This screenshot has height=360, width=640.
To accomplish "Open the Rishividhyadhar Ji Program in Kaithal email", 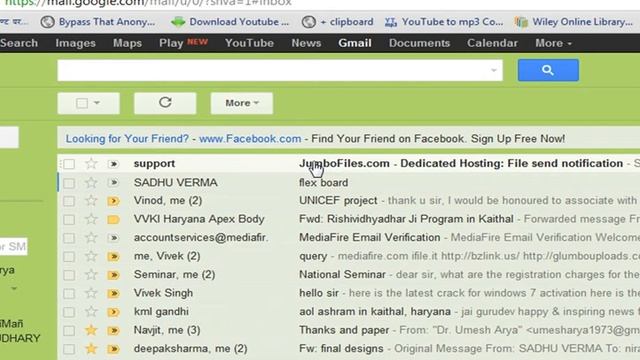I will pos(406,219).
